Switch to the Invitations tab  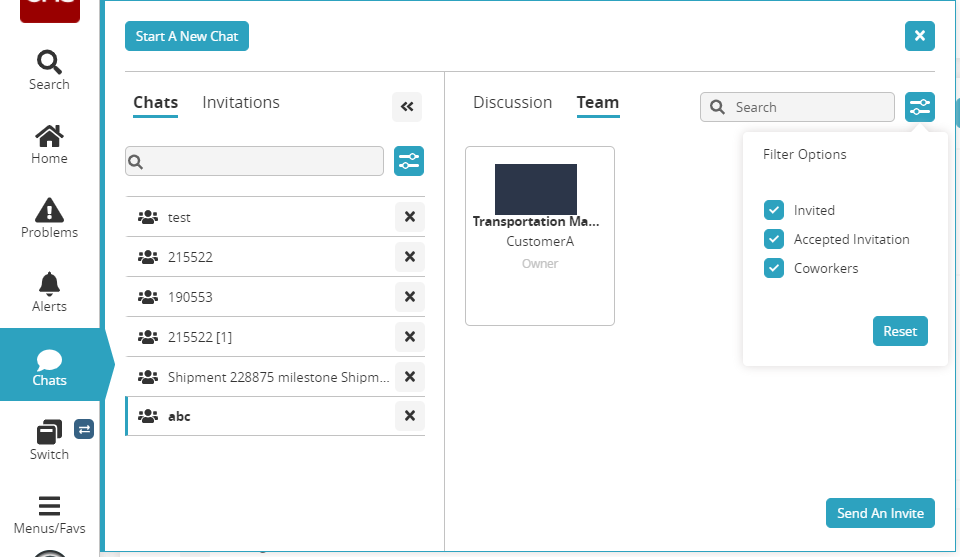[241, 103]
